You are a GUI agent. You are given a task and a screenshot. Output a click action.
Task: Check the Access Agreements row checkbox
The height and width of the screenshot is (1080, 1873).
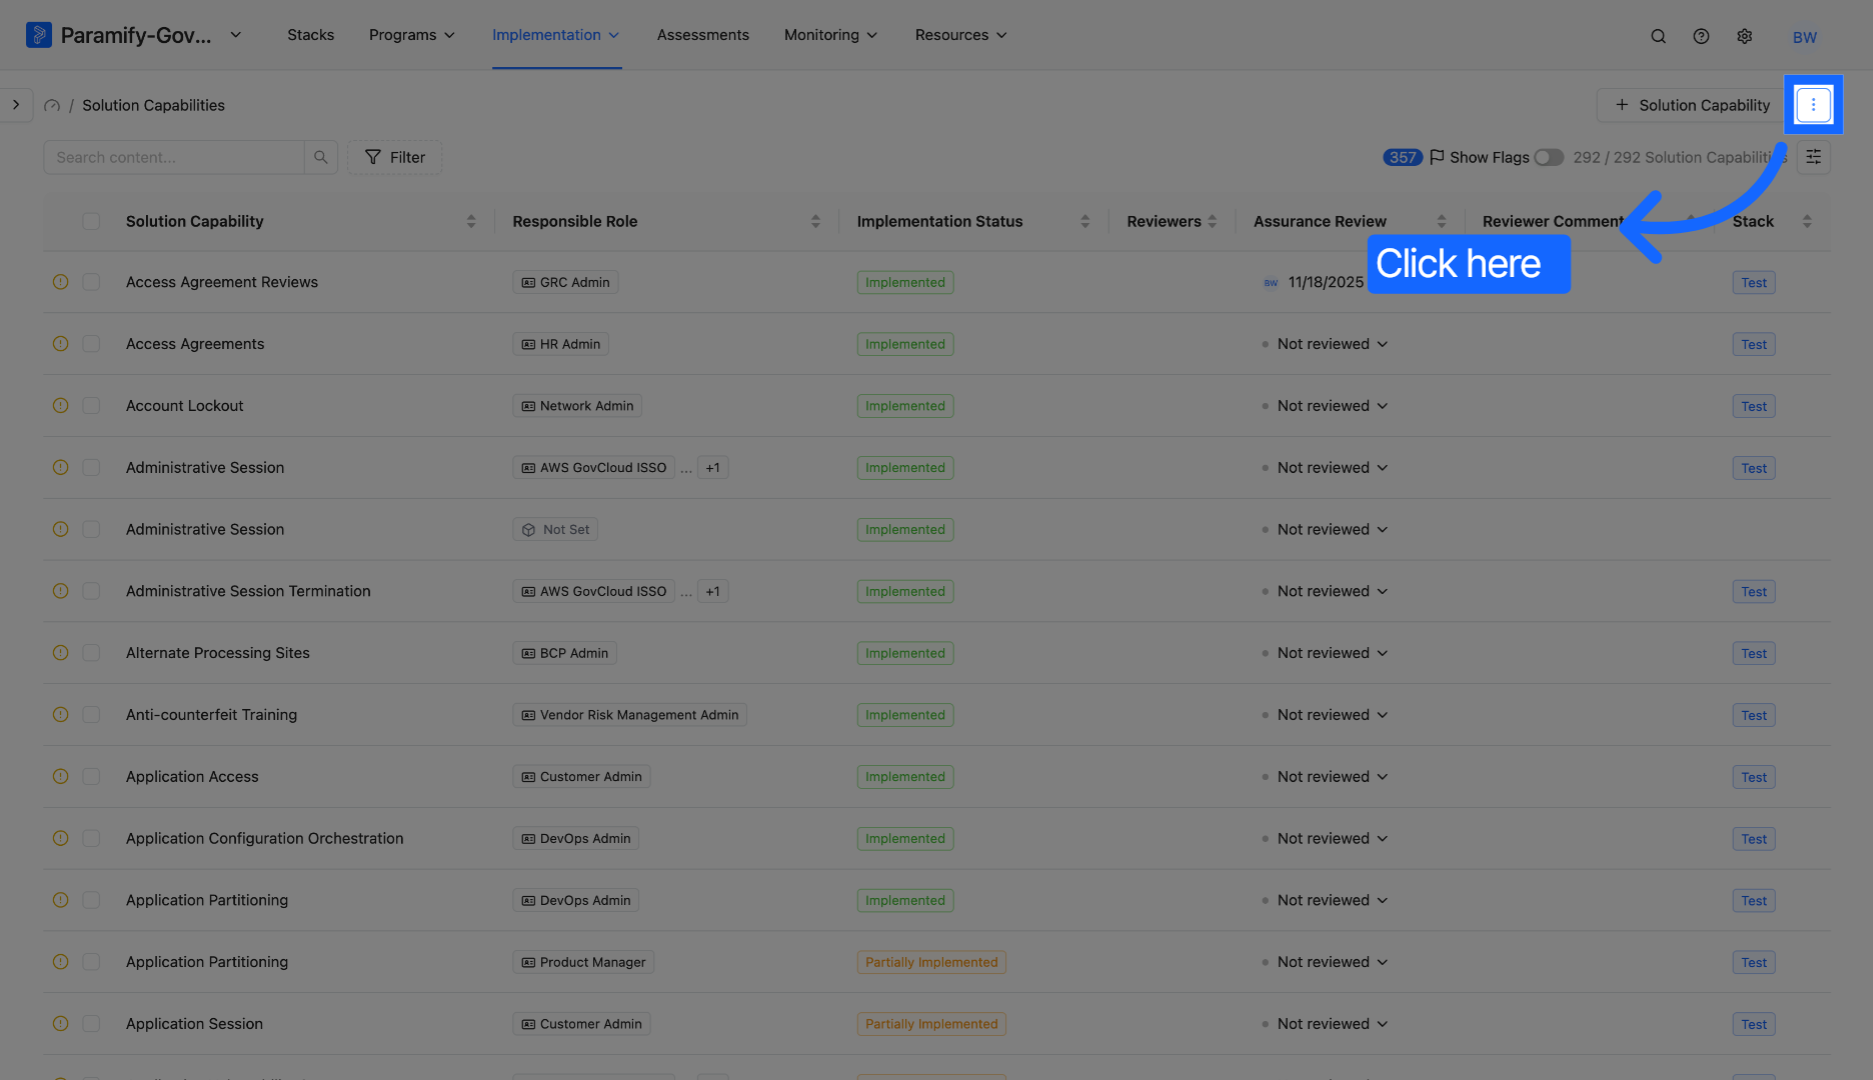(x=91, y=344)
